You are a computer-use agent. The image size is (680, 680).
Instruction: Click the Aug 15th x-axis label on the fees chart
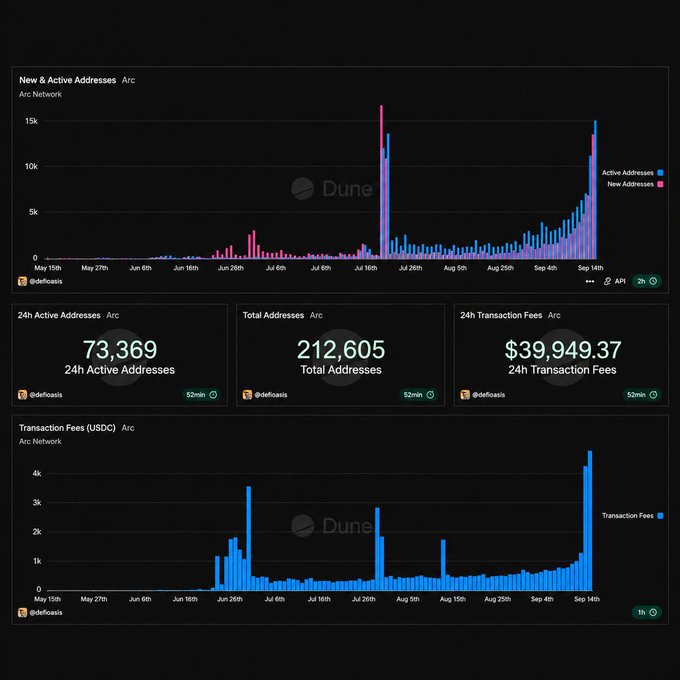[453, 599]
